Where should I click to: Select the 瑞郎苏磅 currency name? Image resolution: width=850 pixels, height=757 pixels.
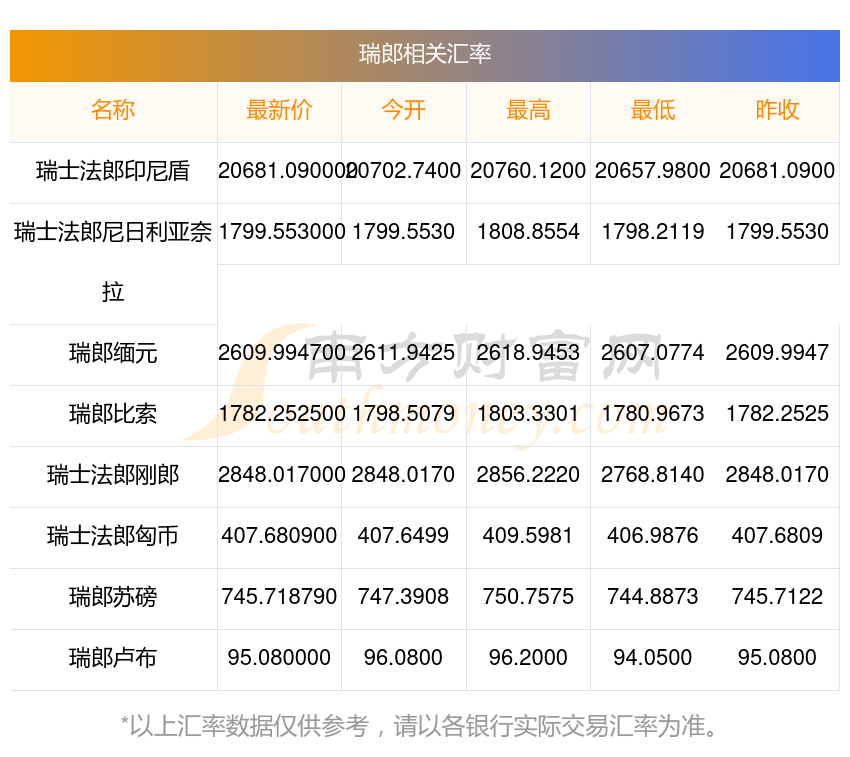113,597
